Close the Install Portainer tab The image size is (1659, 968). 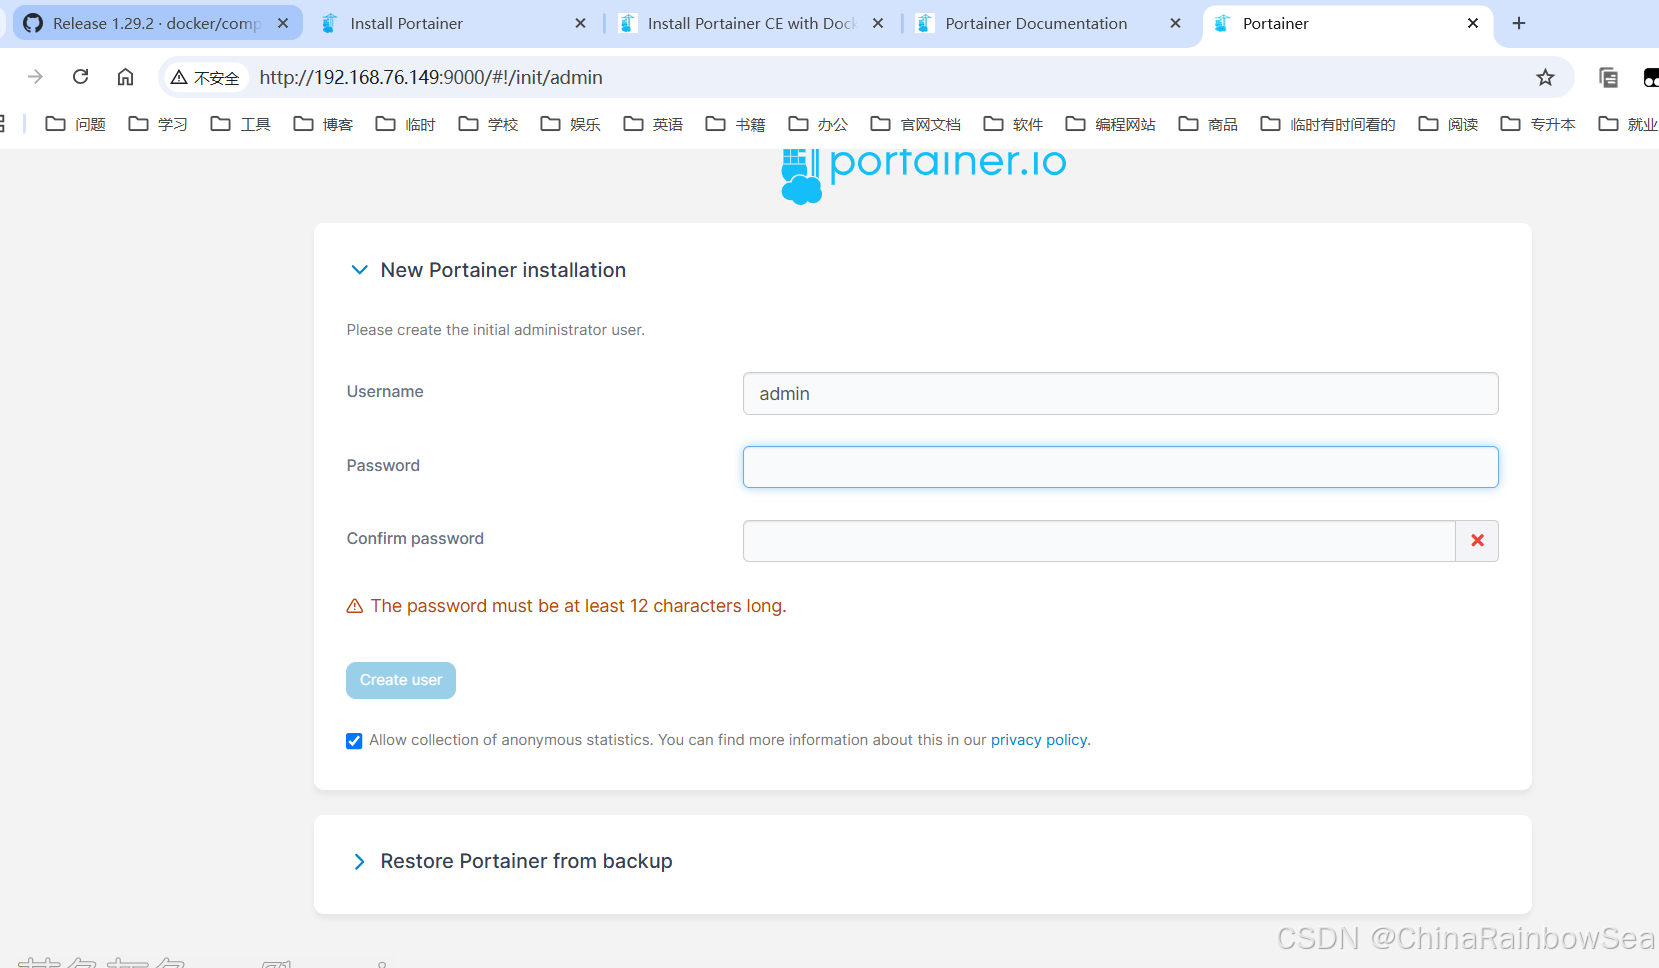click(x=580, y=23)
